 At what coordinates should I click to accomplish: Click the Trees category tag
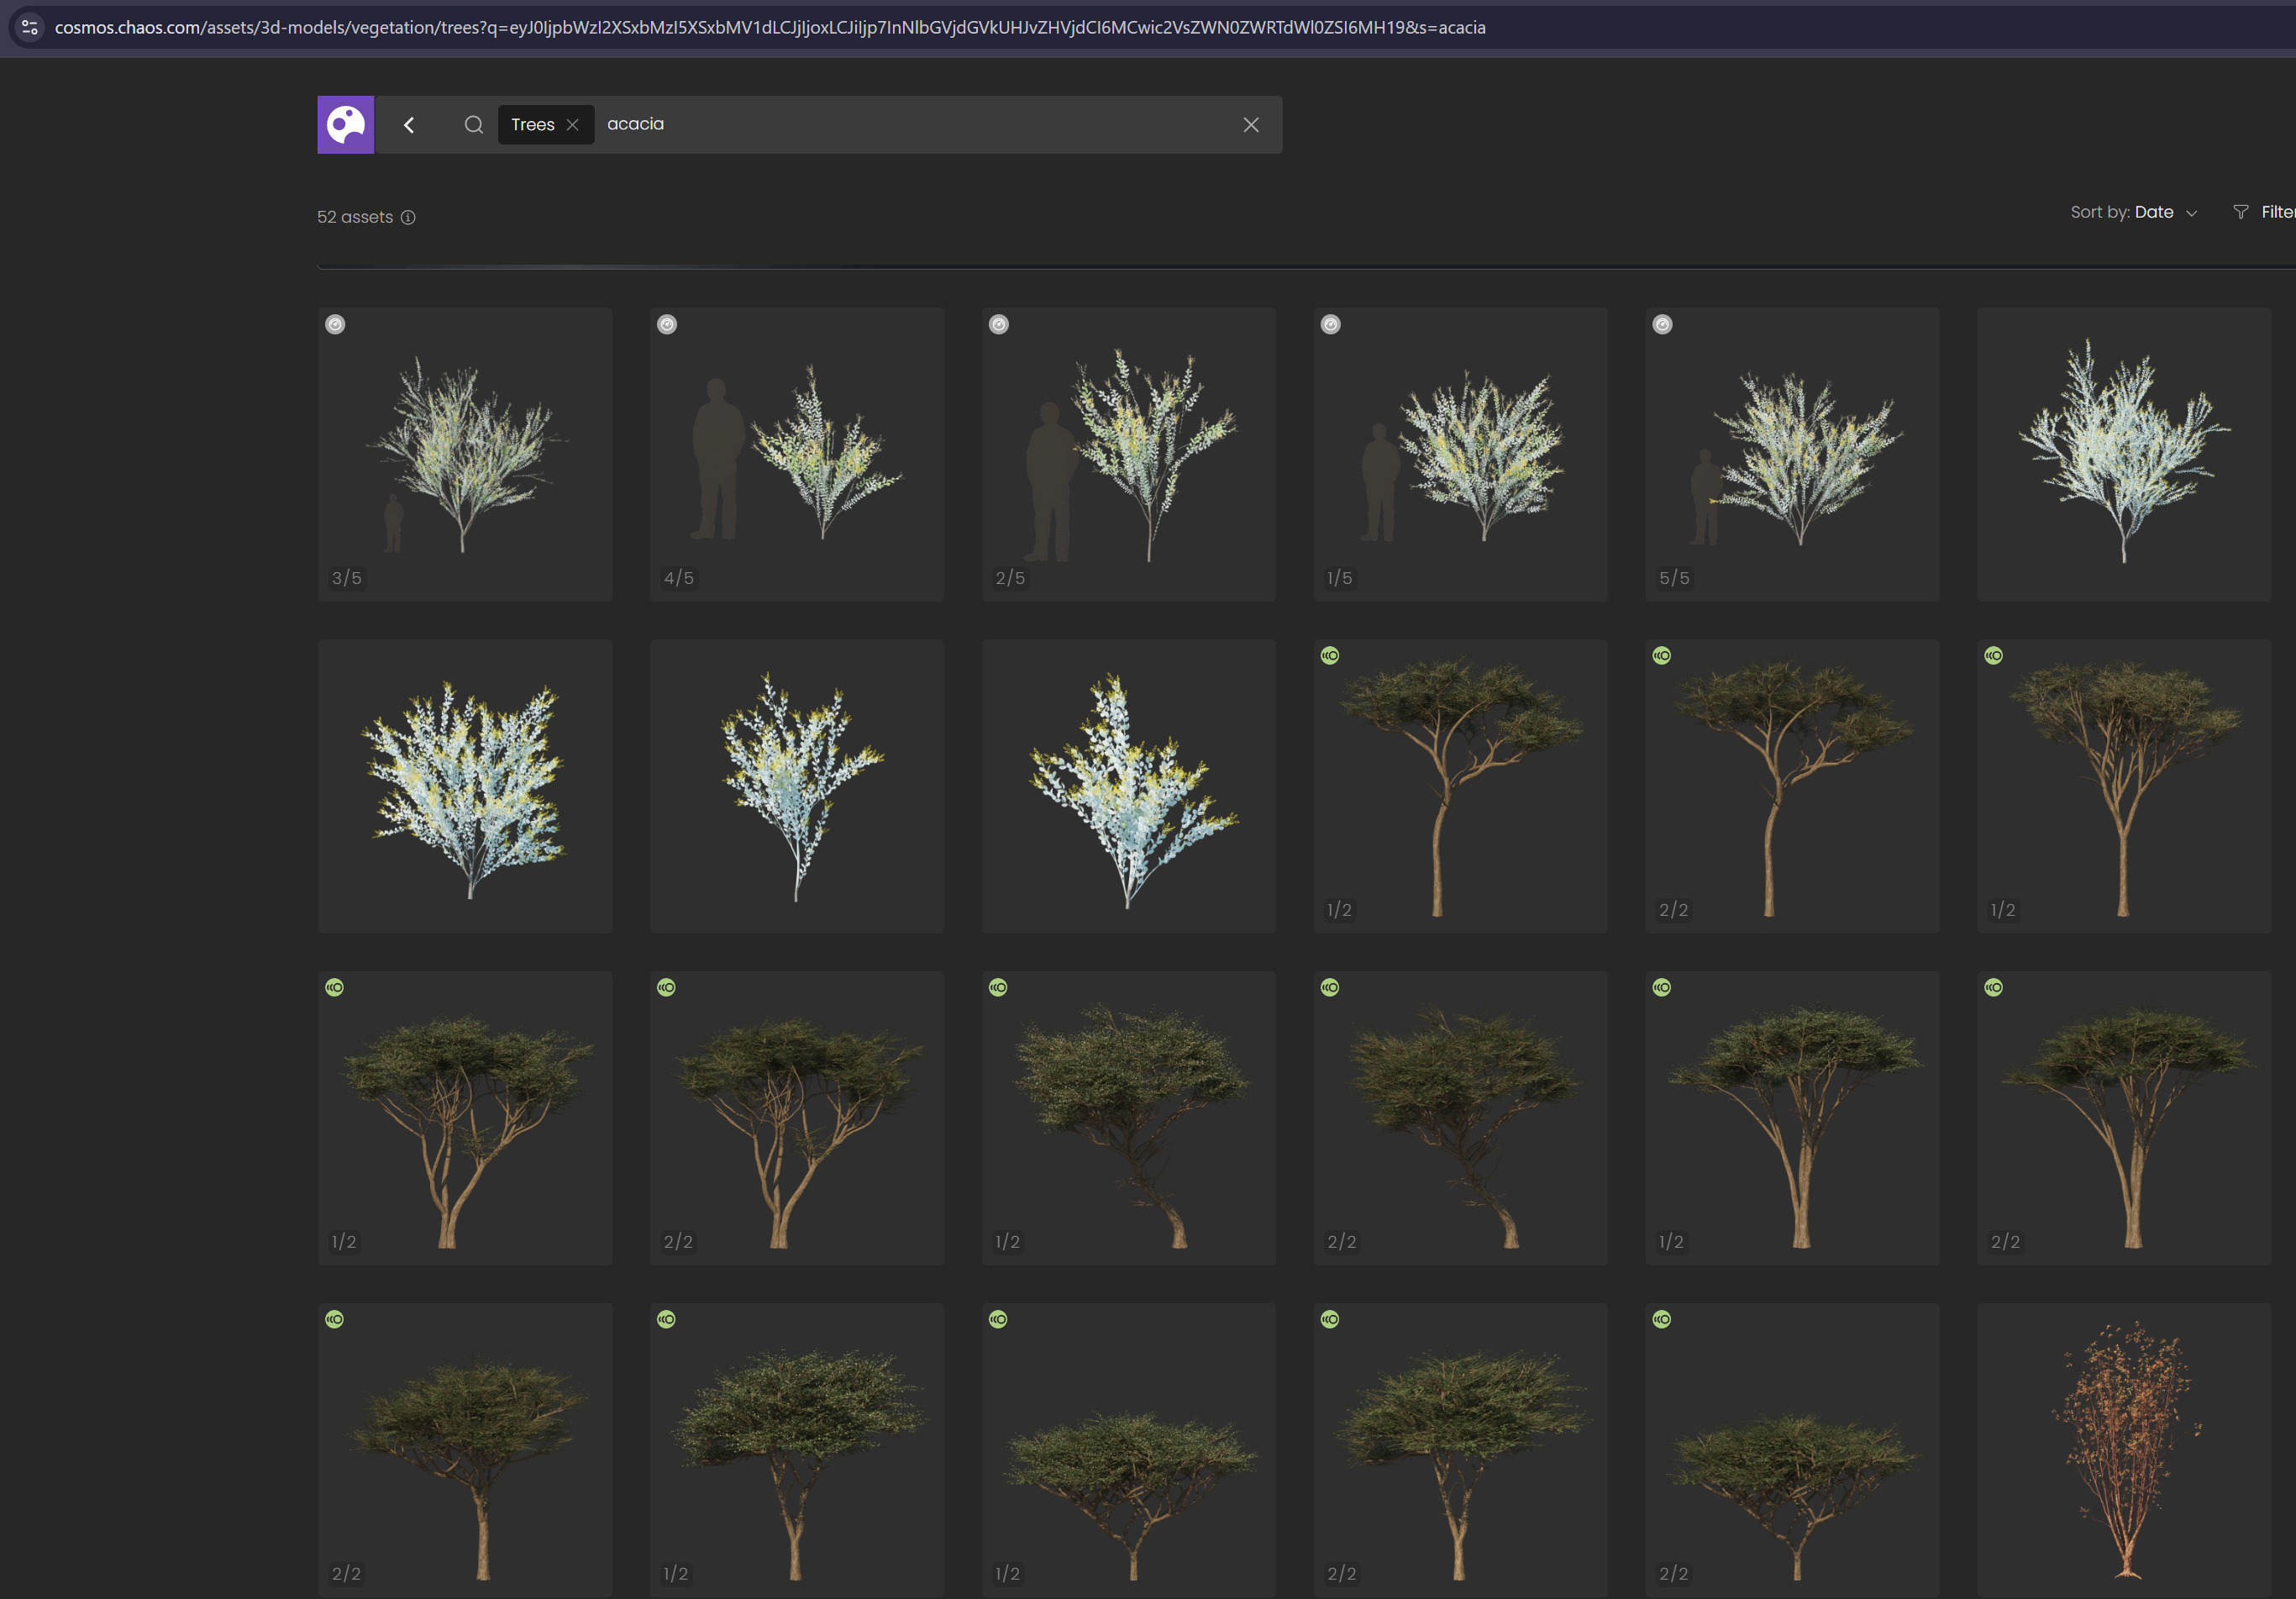(x=532, y=125)
